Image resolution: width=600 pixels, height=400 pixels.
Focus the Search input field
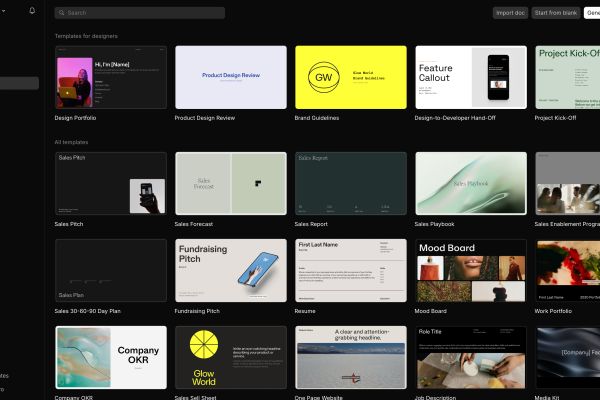(140, 13)
